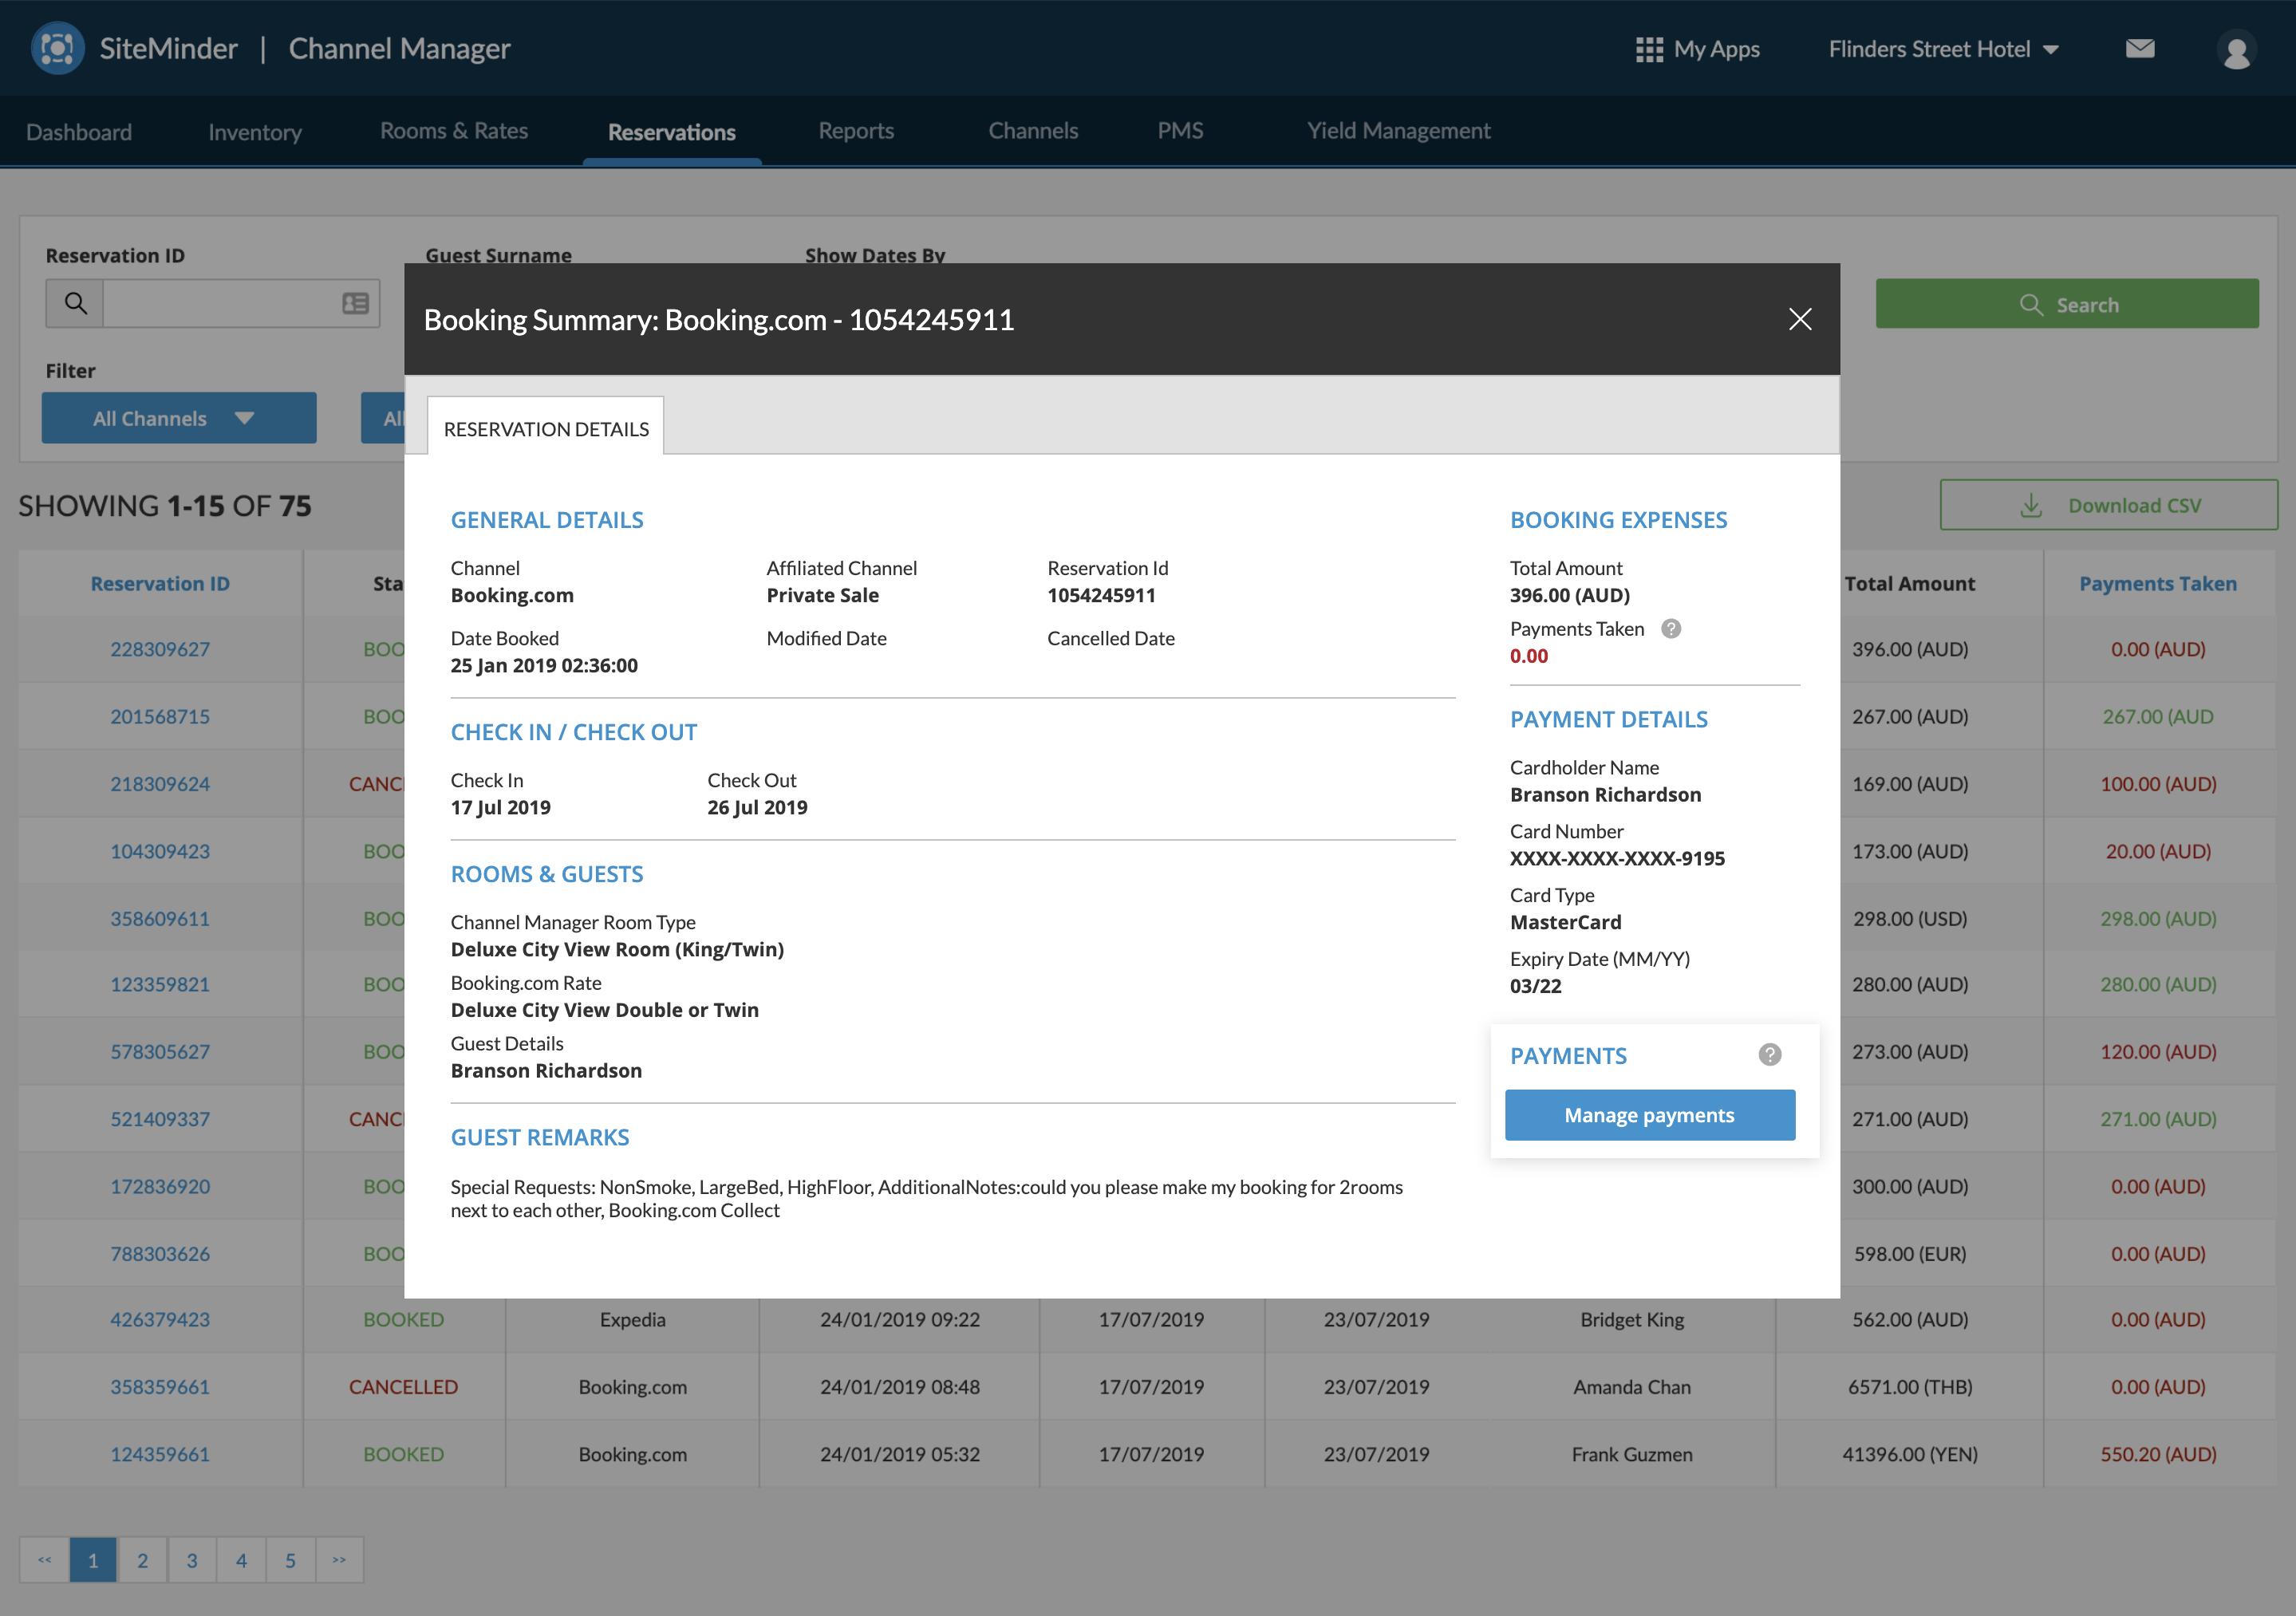Open reservation 172836920

[160, 1187]
